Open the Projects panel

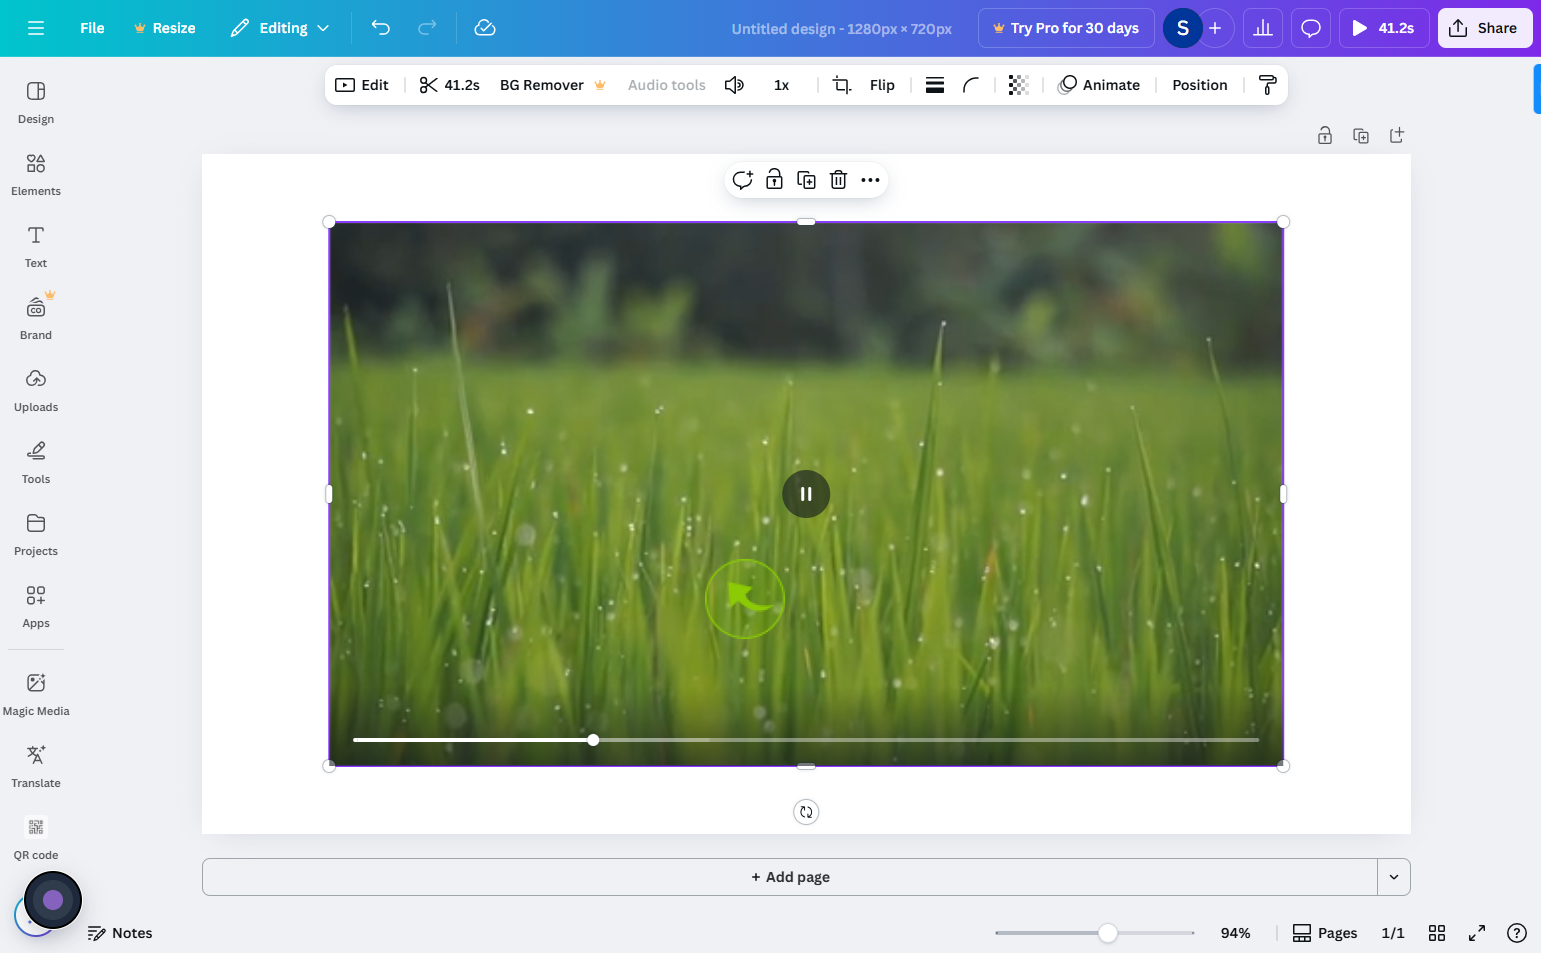click(36, 535)
